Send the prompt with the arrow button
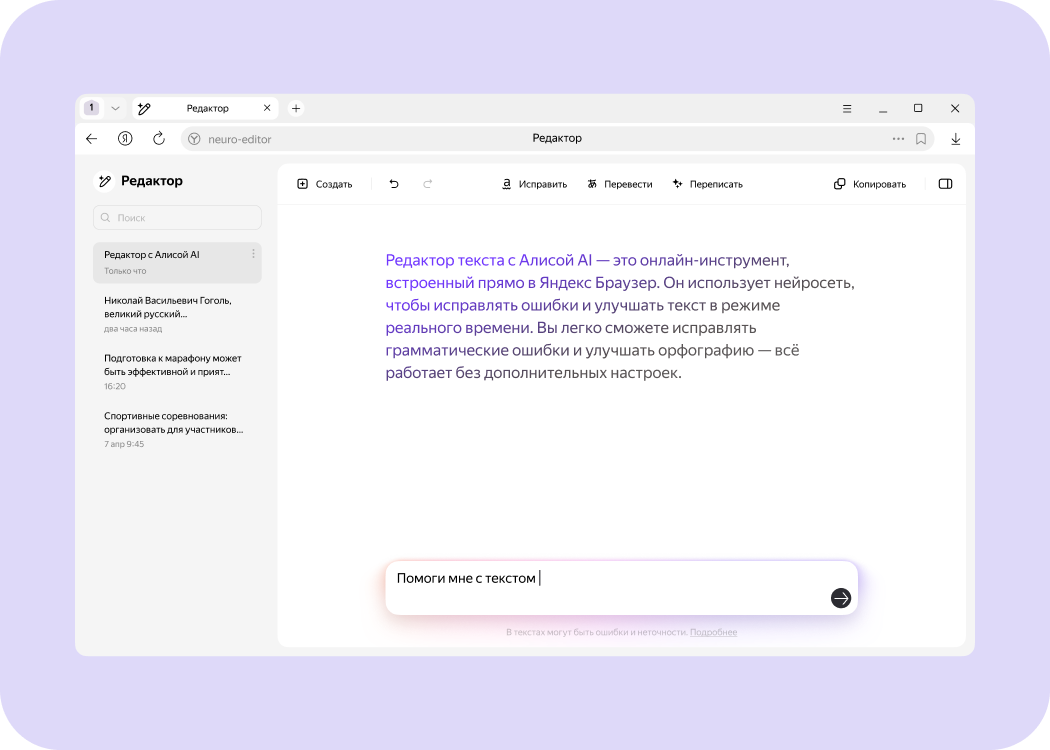The width and height of the screenshot is (1050, 750). 841,598
